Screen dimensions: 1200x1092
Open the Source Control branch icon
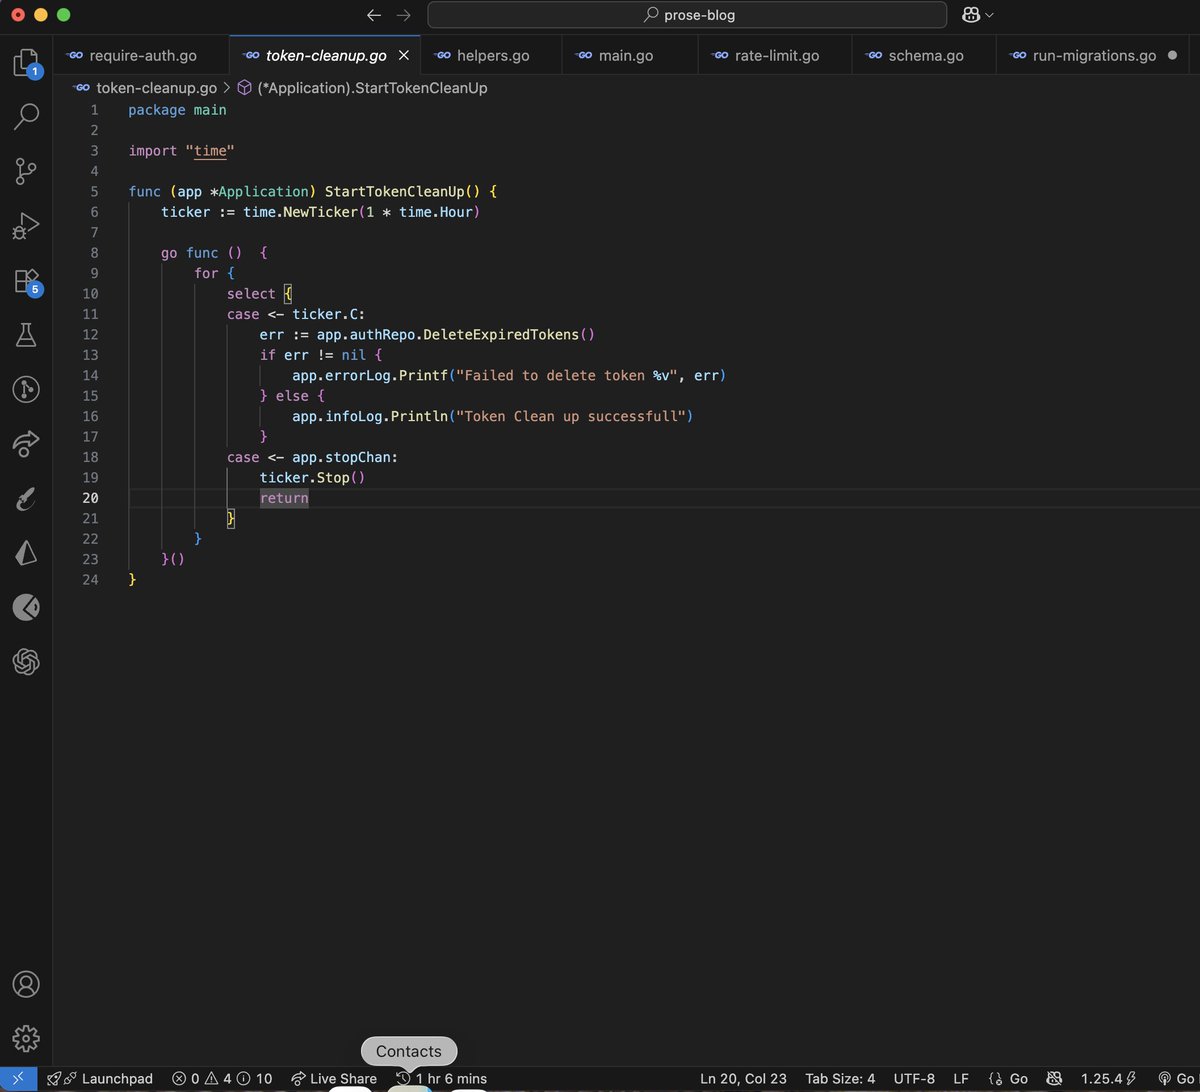click(x=26, y=171)
